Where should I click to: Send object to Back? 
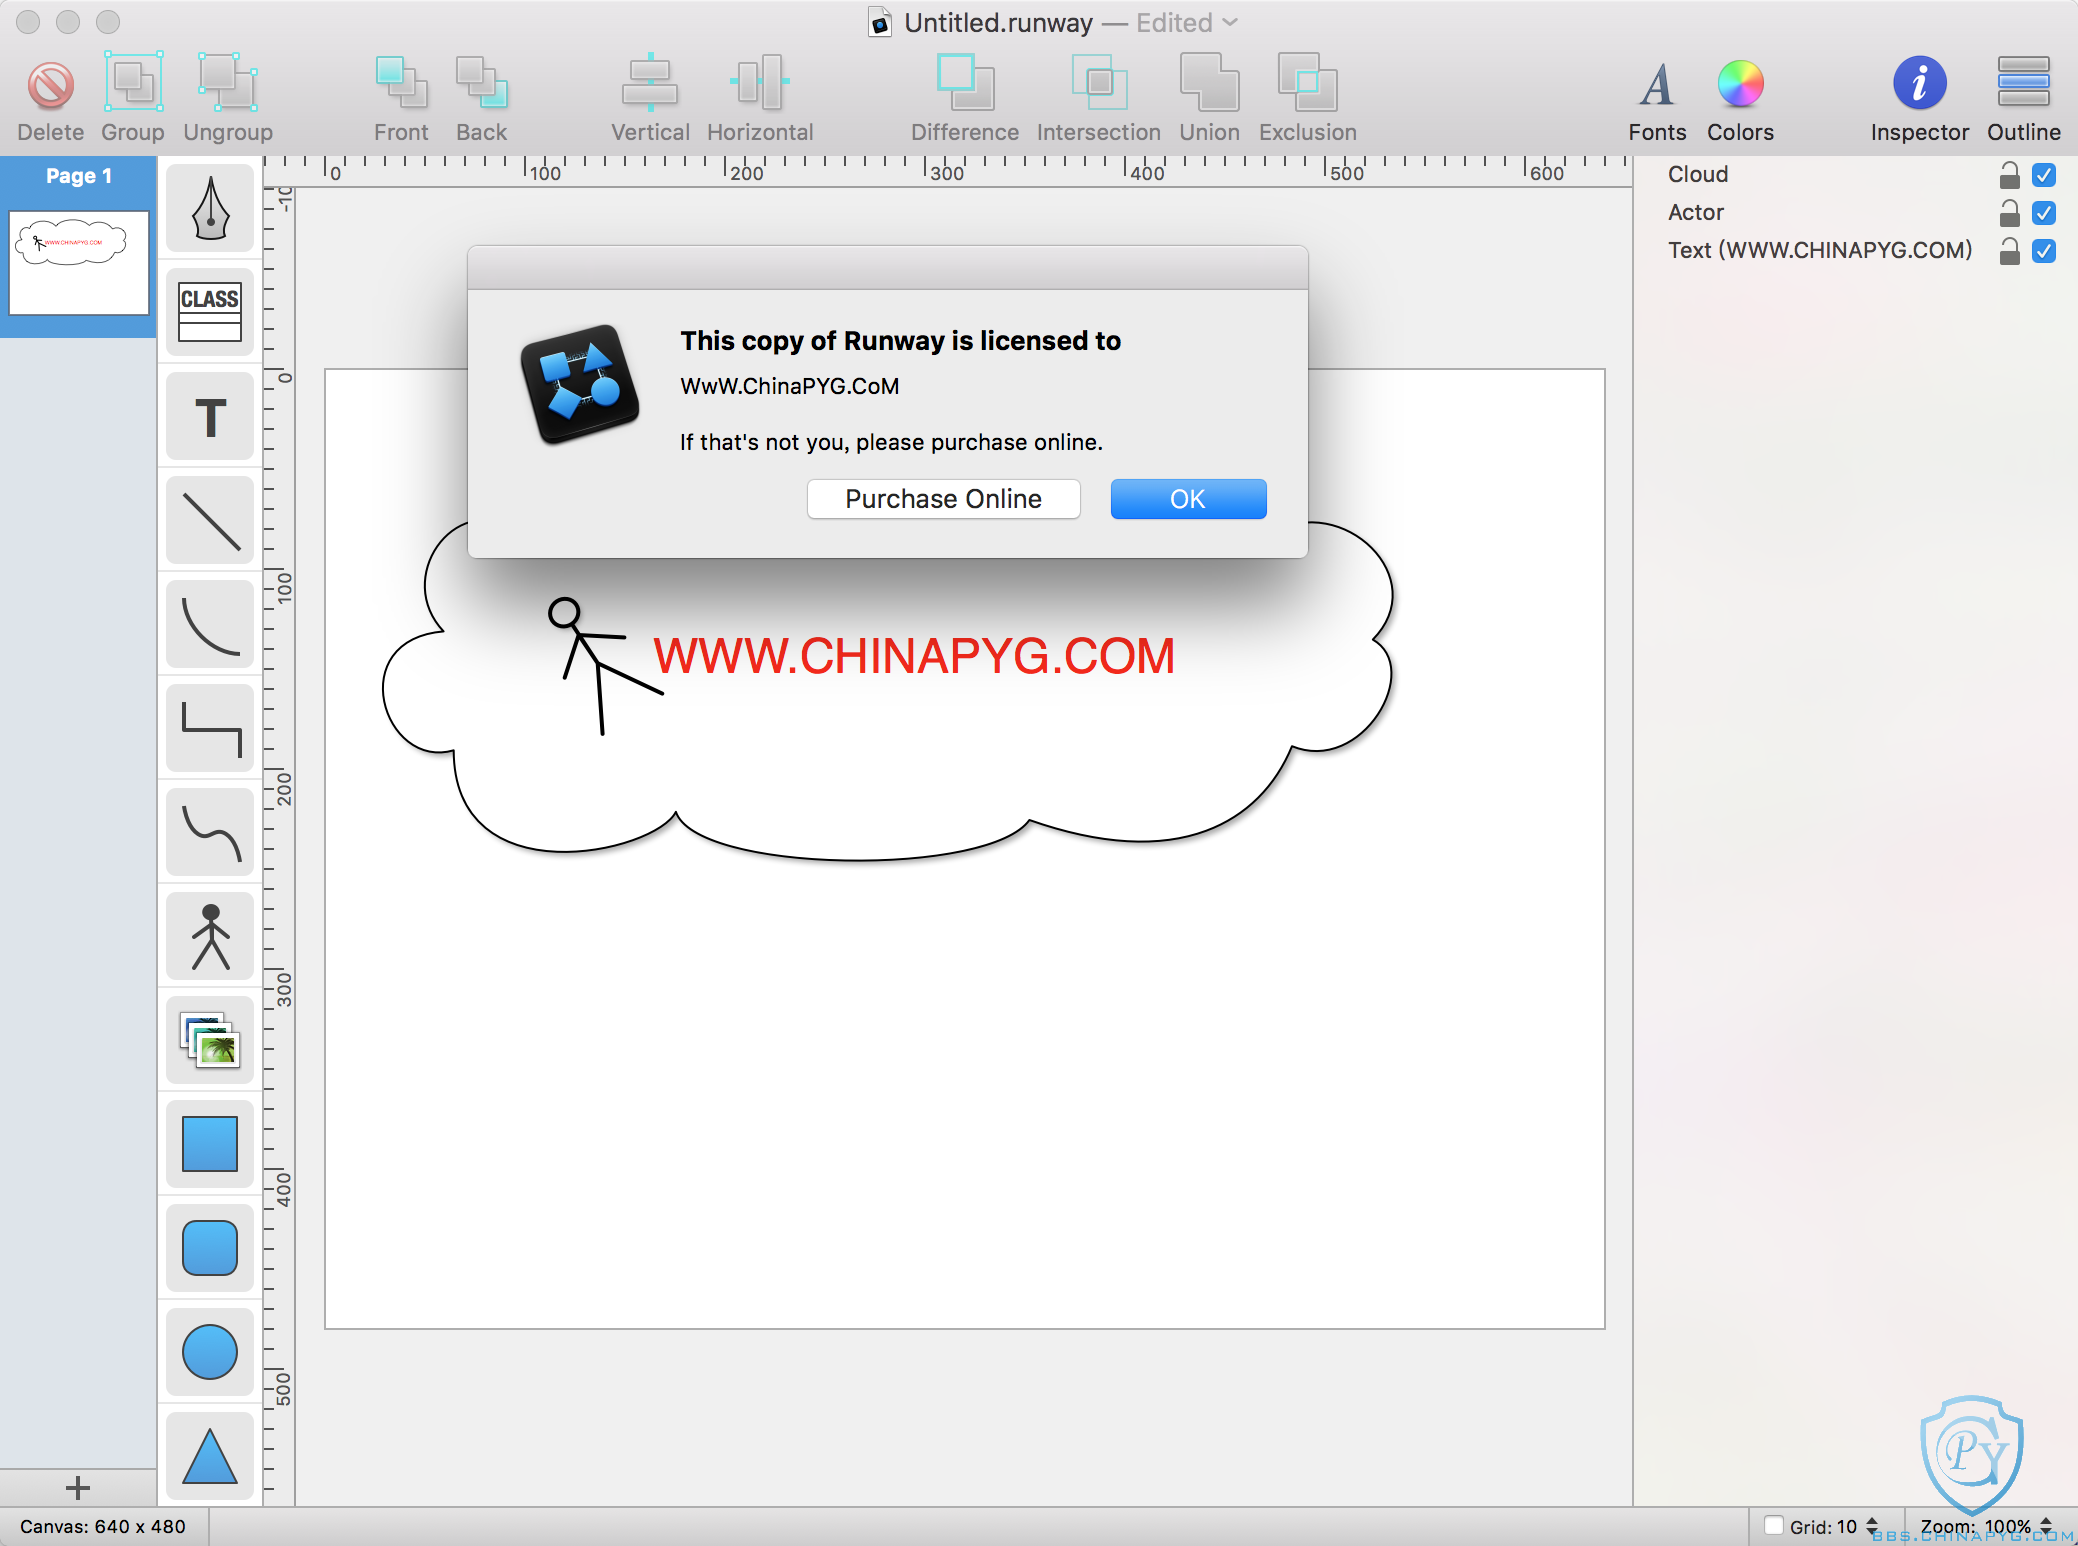point(482,83)
